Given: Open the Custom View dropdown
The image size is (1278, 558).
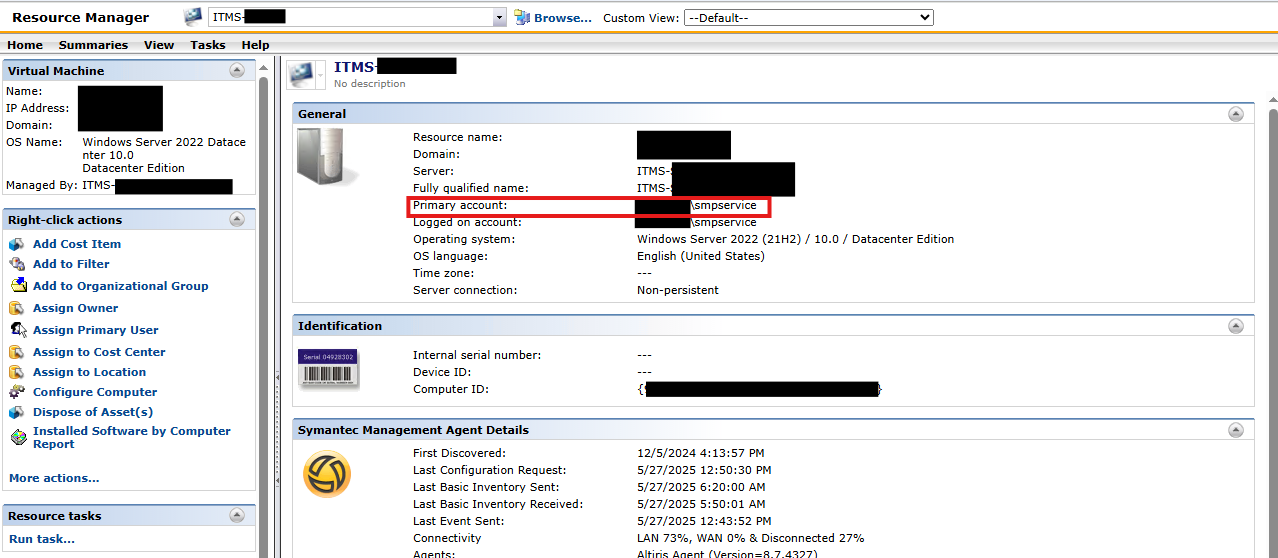Looking at the screenshot, I should (808, 17).
